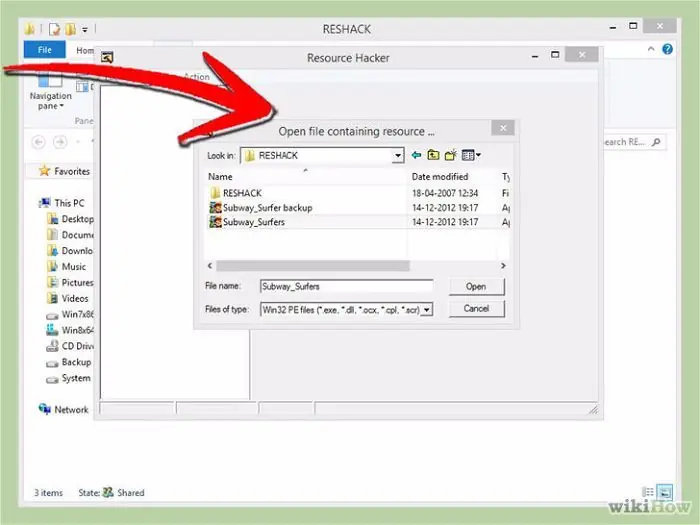Click the Explorer back arrow button
This screenshot has height=525, width=700.
tap(38, 142)
